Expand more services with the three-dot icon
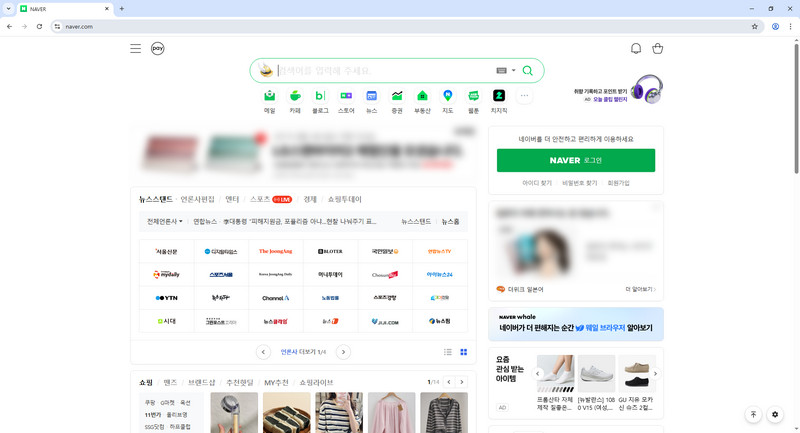 524,96
